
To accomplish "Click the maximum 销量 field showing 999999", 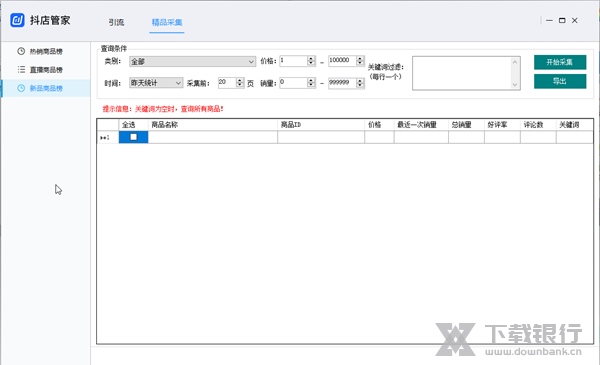I will (342, 82).
